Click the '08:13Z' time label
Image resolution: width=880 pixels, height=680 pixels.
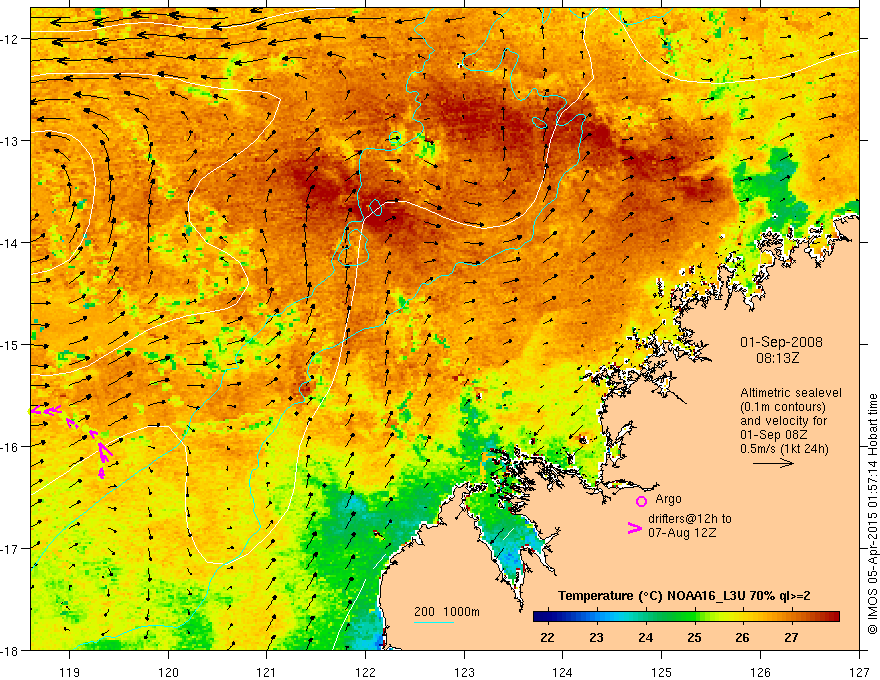point(777,357)
